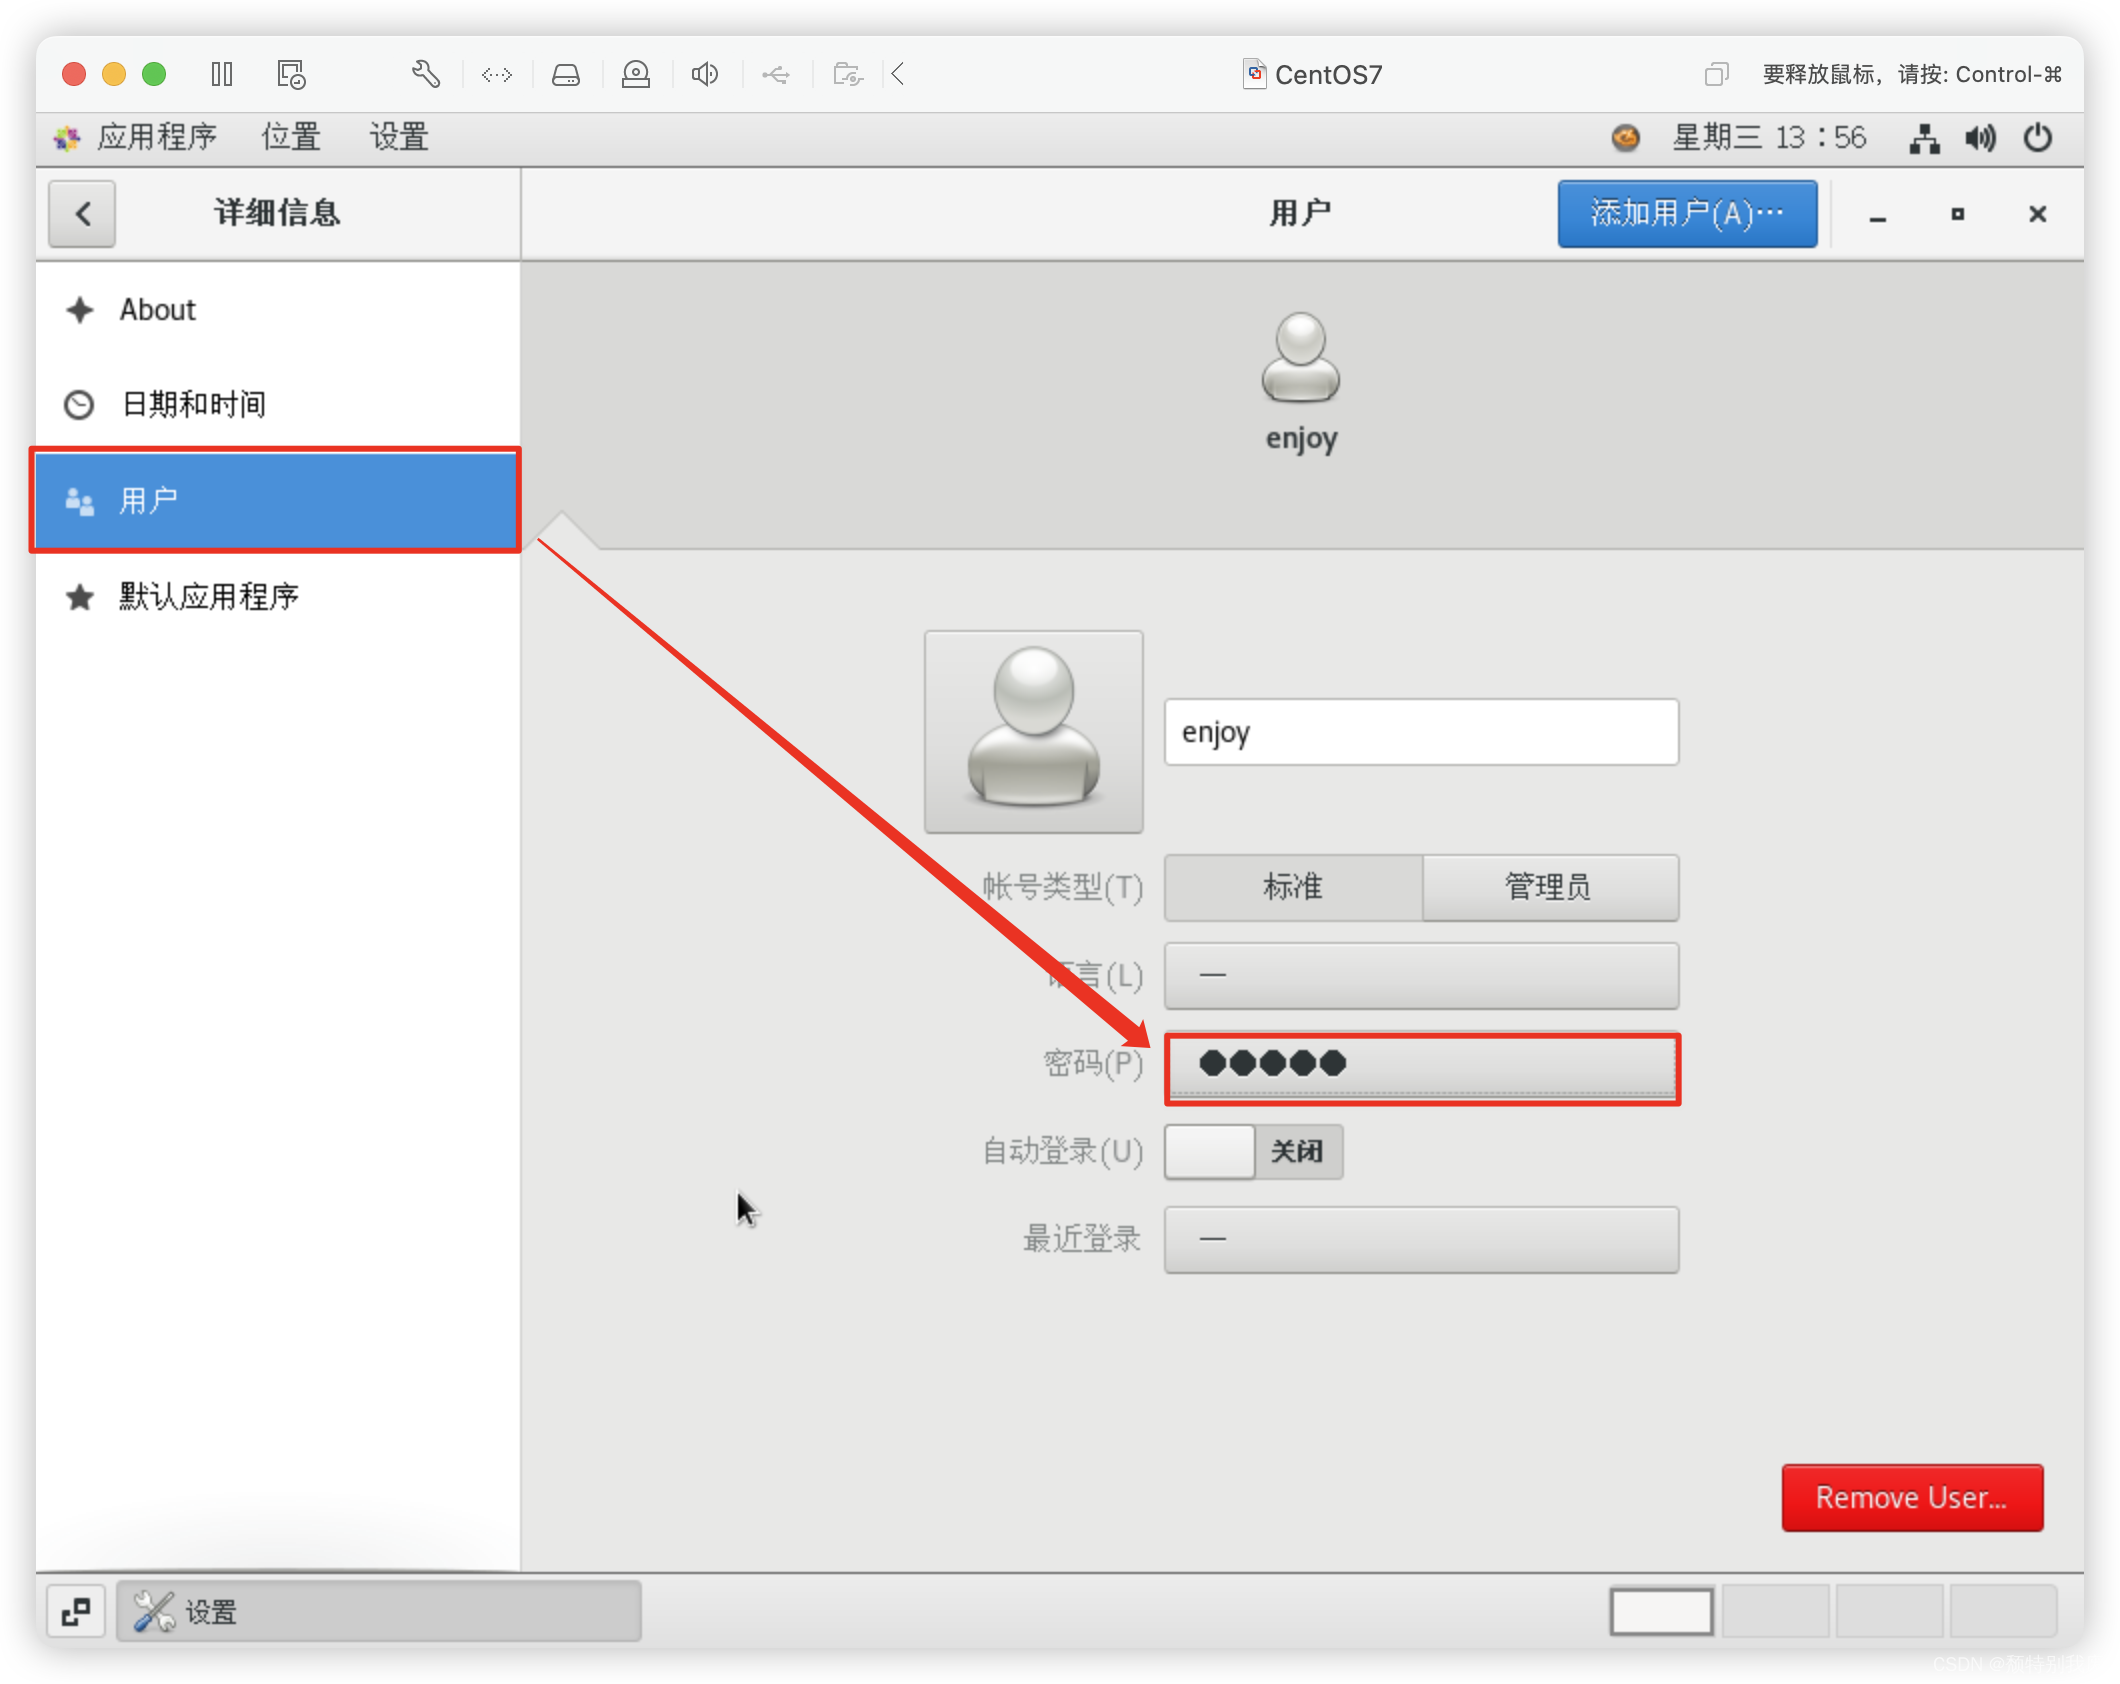Click the Remove User button
2120x1684 pixels.
point(1911,1497)
